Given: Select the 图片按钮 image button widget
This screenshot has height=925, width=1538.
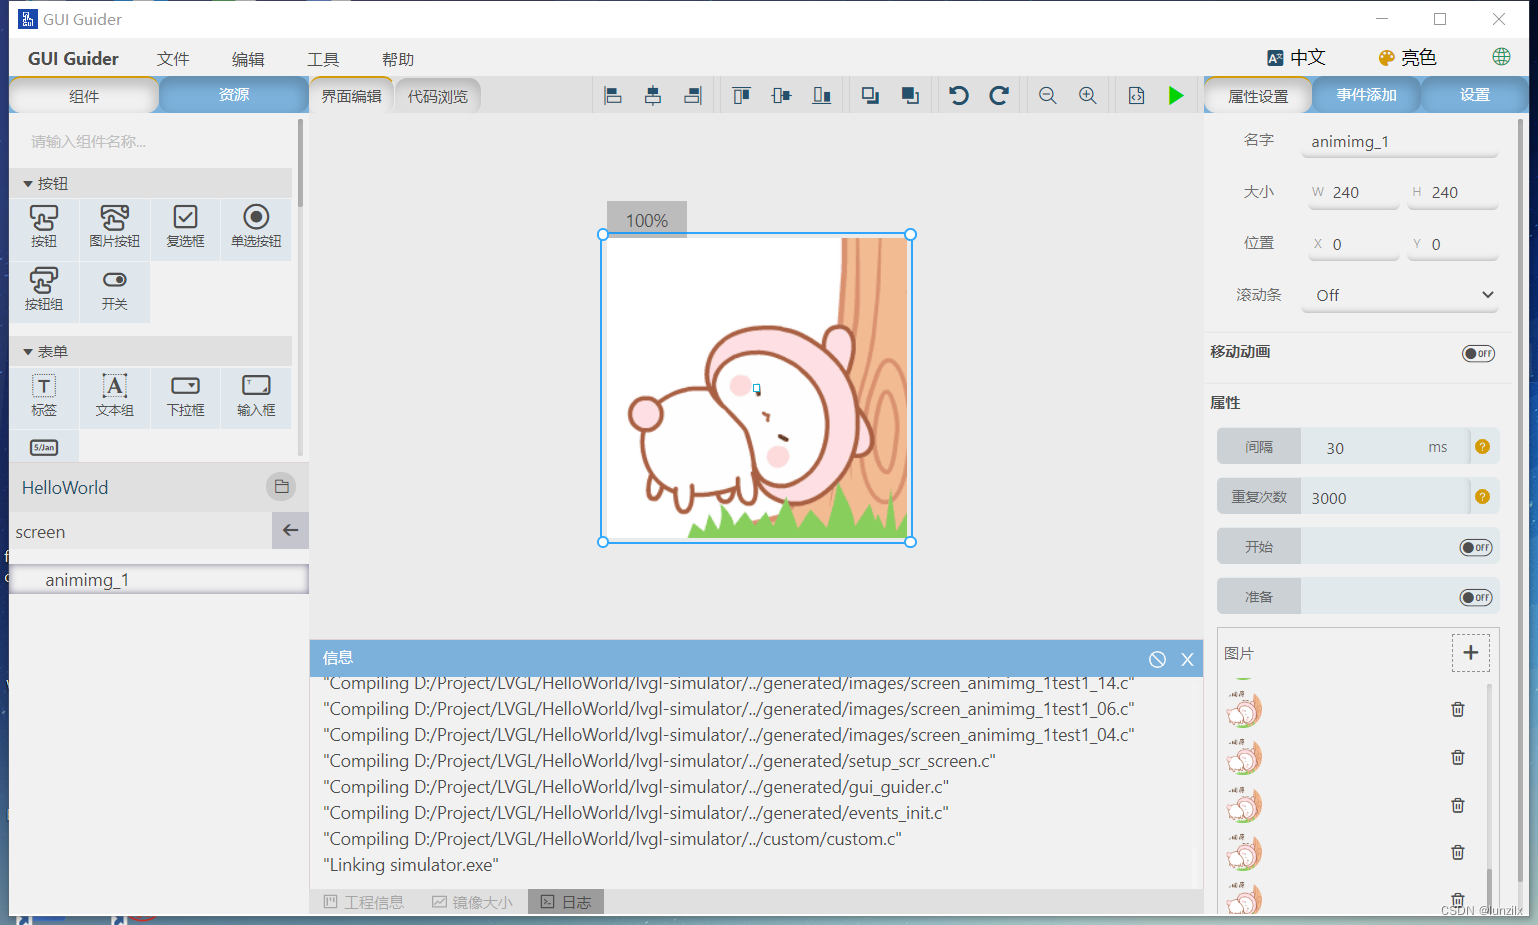Looking at the screenshot, I should click(114, 227).
